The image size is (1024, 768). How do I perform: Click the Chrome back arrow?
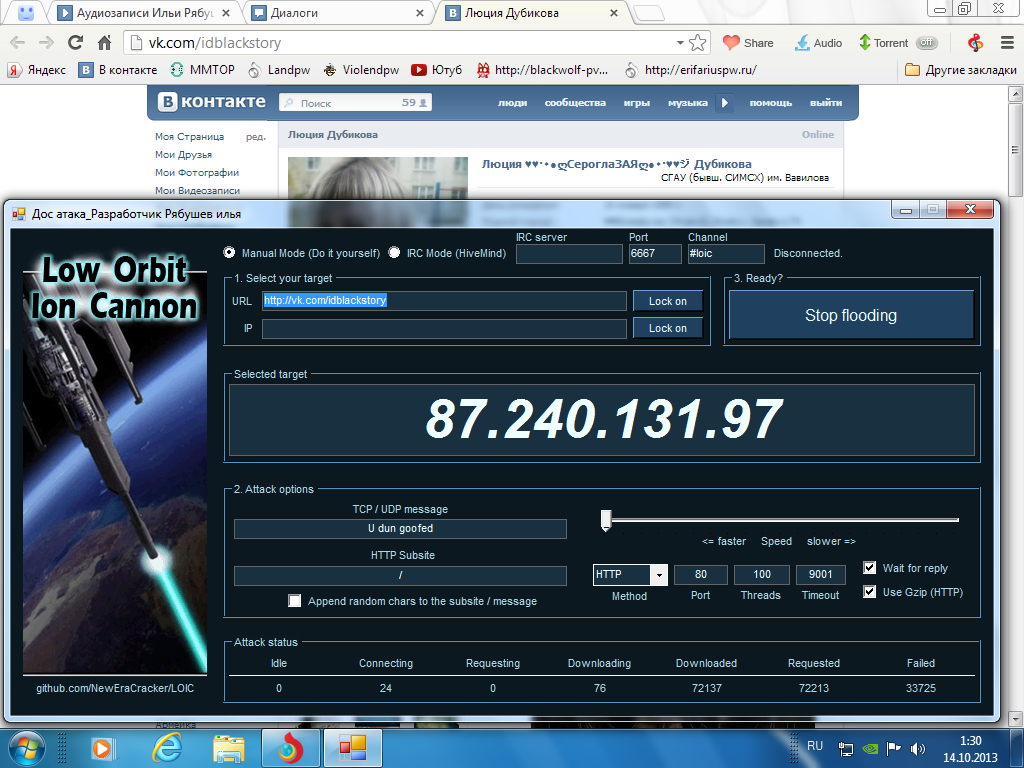[18, 43]
